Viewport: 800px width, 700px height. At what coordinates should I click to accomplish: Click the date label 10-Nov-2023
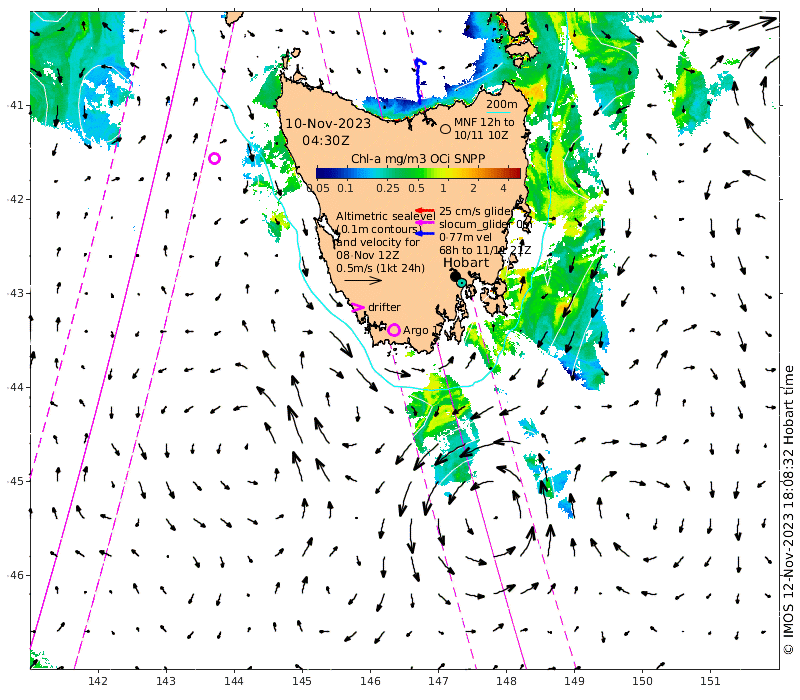pos(328,123)
